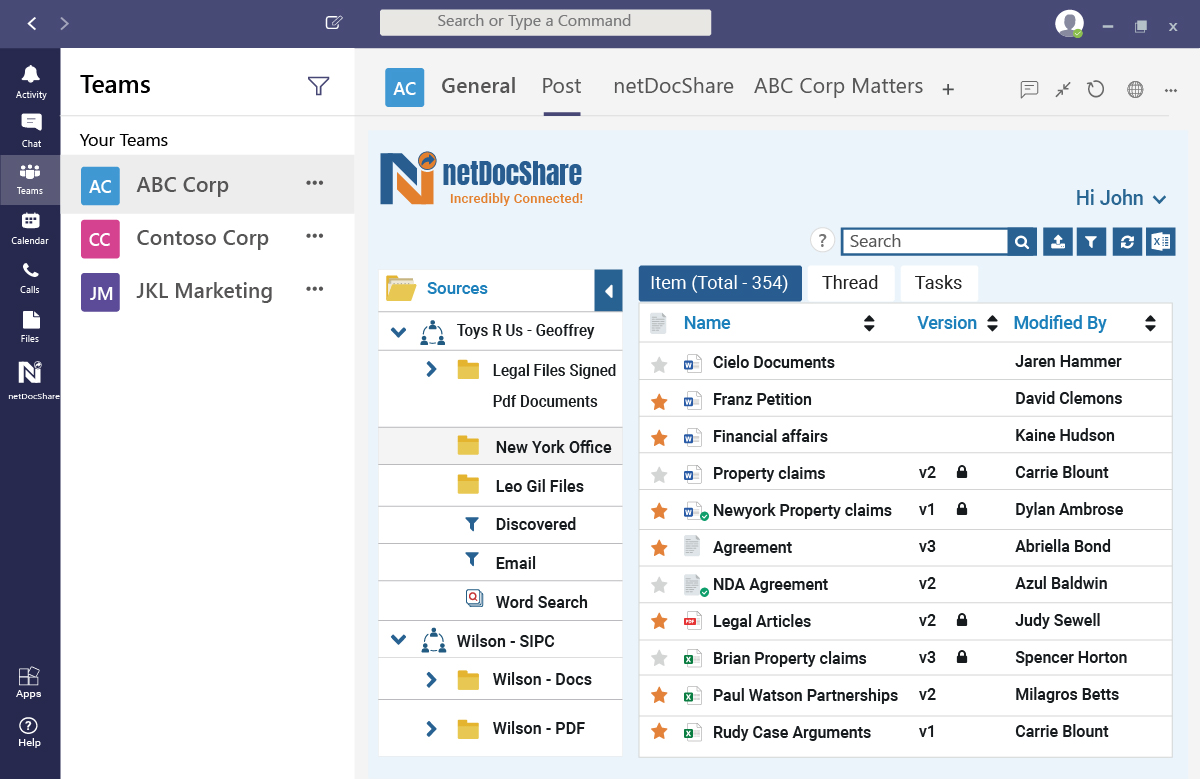The height and width of the screenshot is (779, 1200).
Task: Open the ABC Corp Matters tab
Action: point(838,86)
